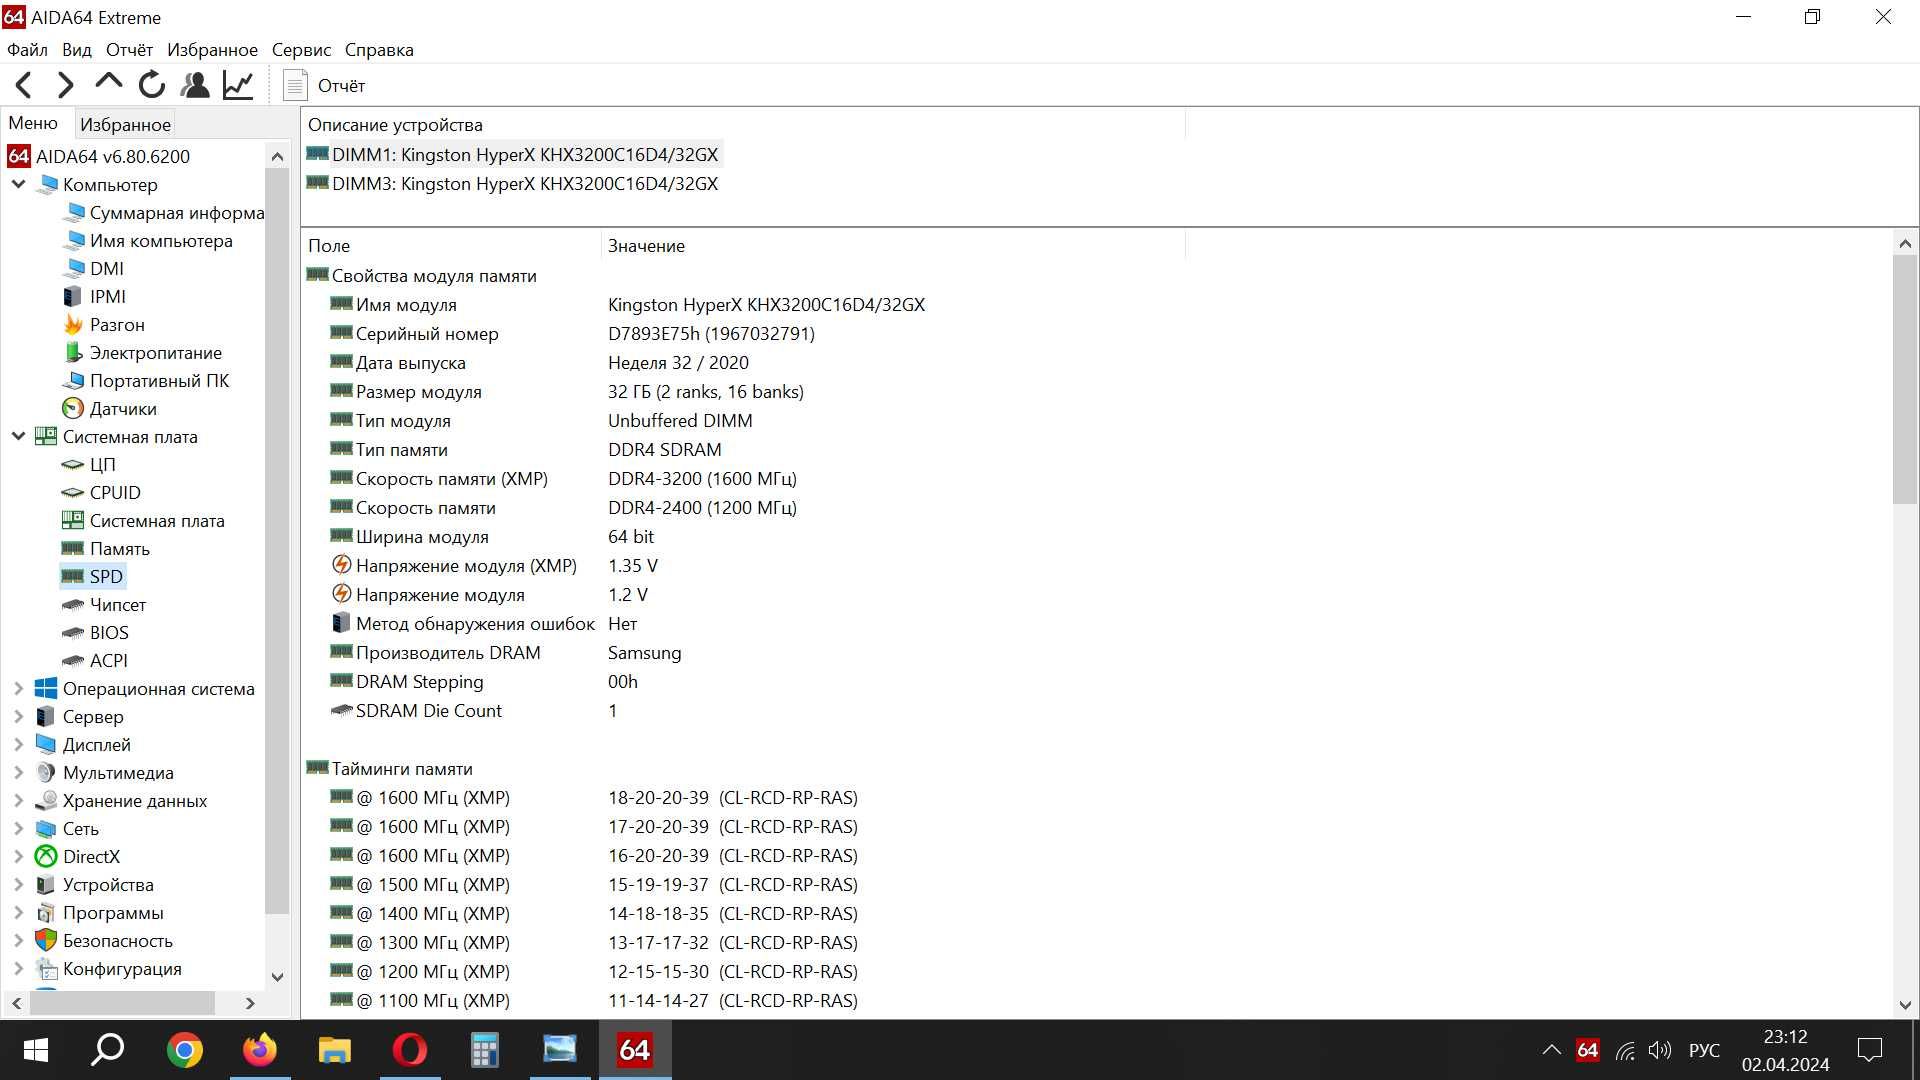Open the Разгон flame icon item
This screenshot has width=1920, height=1080.
coord(103,325)
